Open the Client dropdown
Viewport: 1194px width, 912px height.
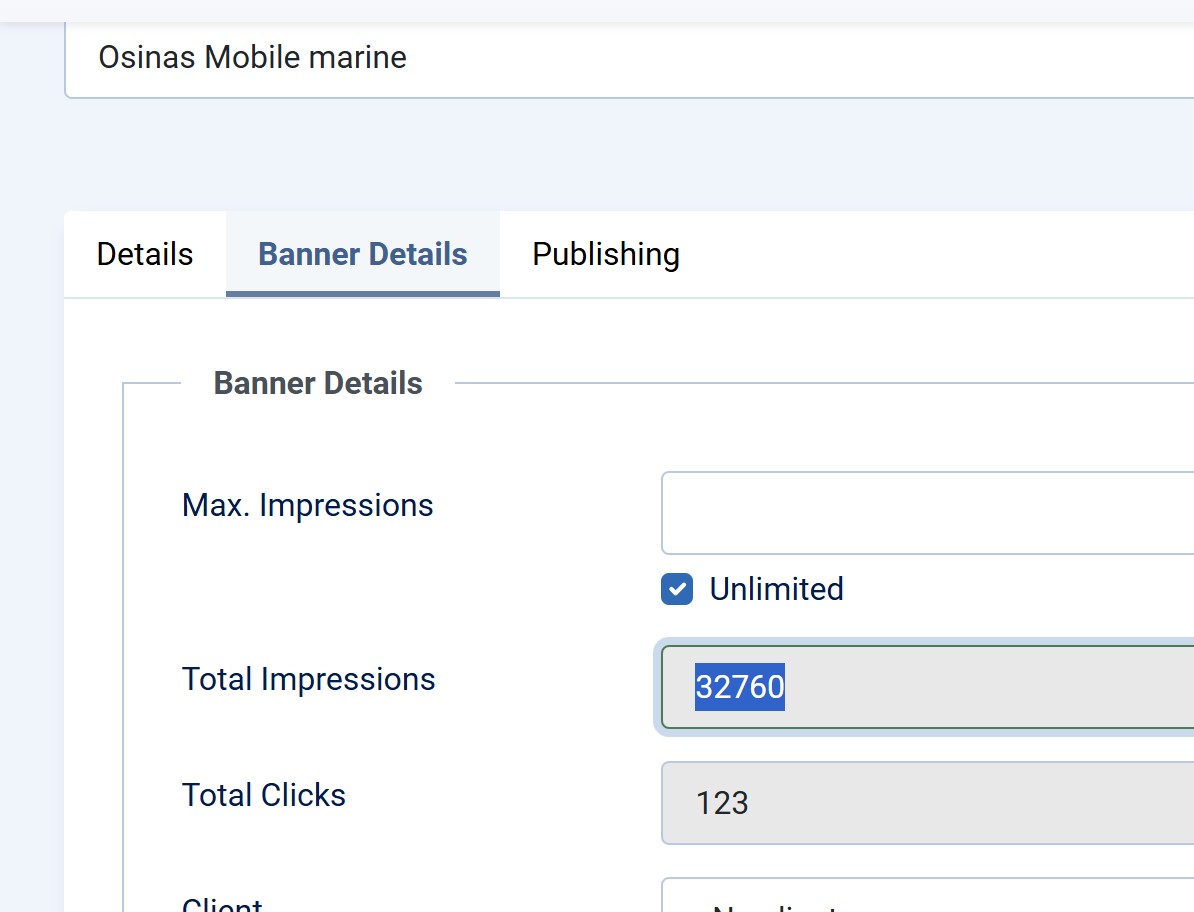[926, 900]
